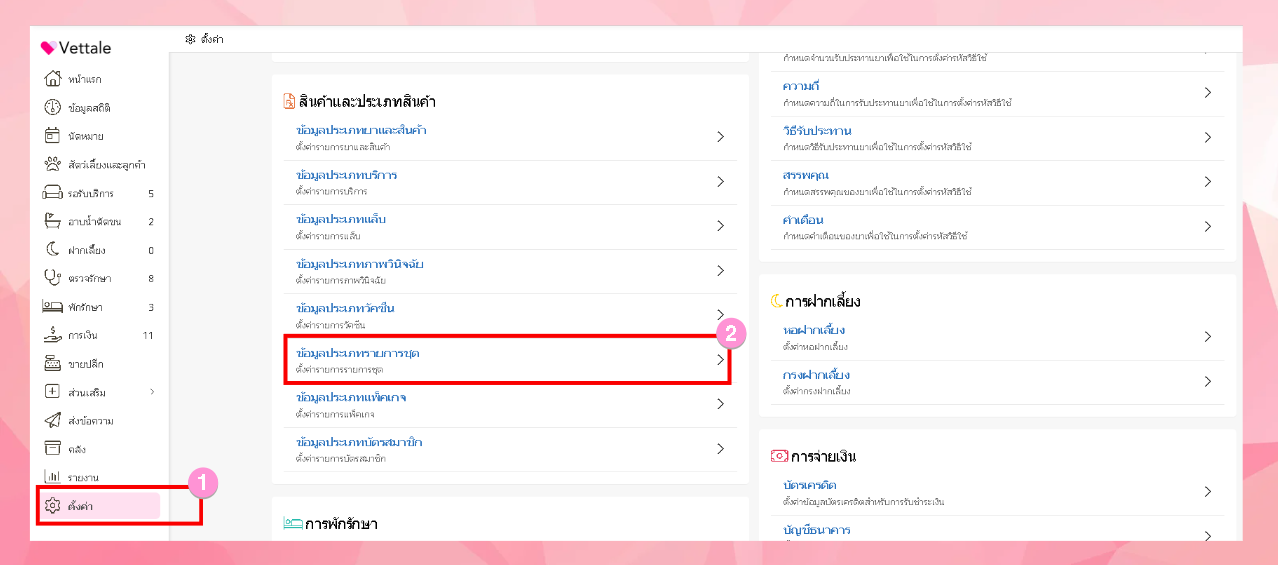Select อาบน้ำตัดขน bathtub icon in sidebar
This screenshot has height=565, width=1278.
tap(53, 221)
